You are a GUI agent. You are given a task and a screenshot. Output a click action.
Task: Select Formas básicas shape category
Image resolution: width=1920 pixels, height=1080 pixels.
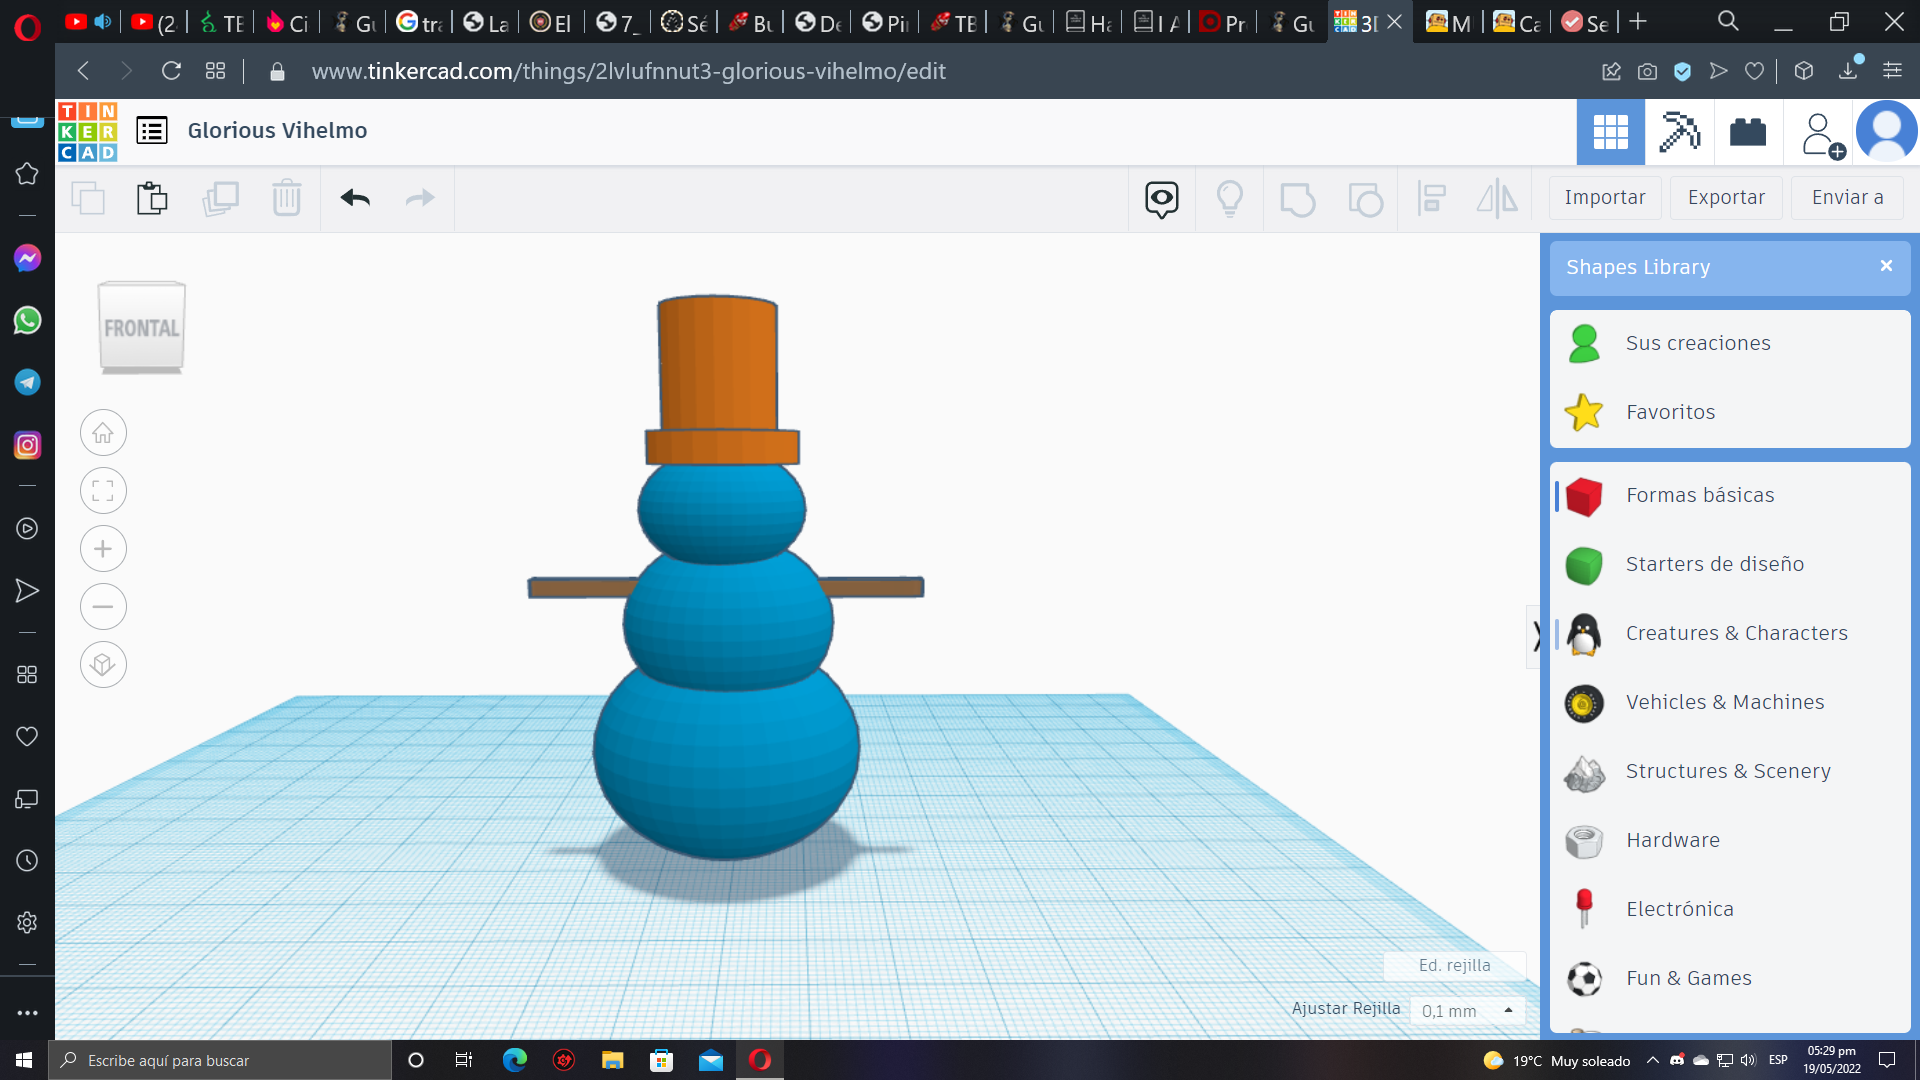pos(1699,495)
